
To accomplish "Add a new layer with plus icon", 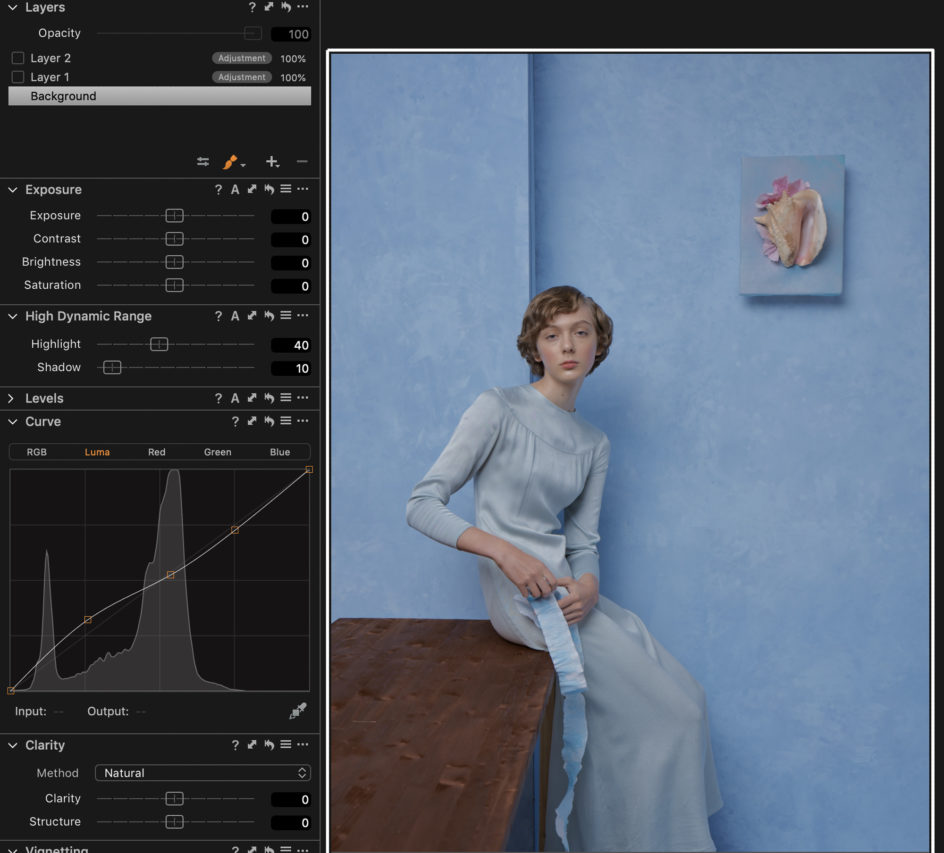I will coord(272,161).
